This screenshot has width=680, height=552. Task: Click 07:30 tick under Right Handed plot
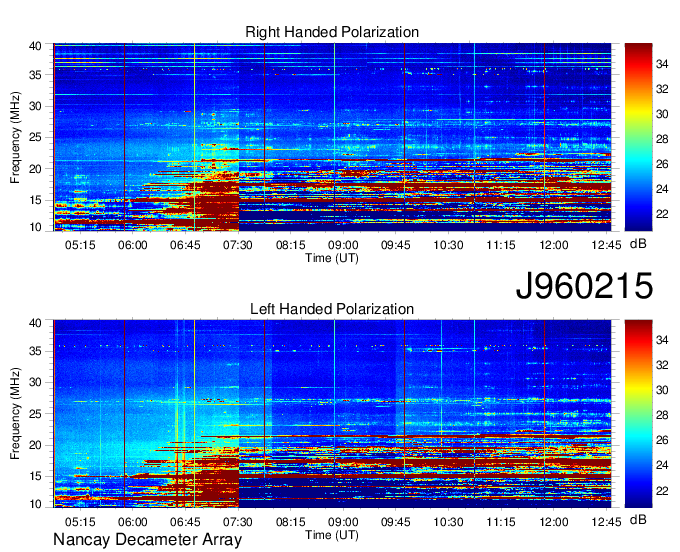tap(238, 245)
